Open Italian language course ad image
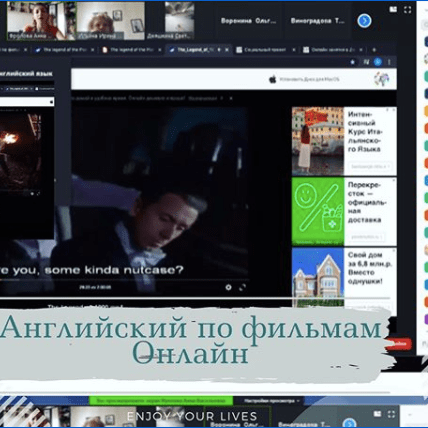428x428 pixels. click(x=318, y=141)
